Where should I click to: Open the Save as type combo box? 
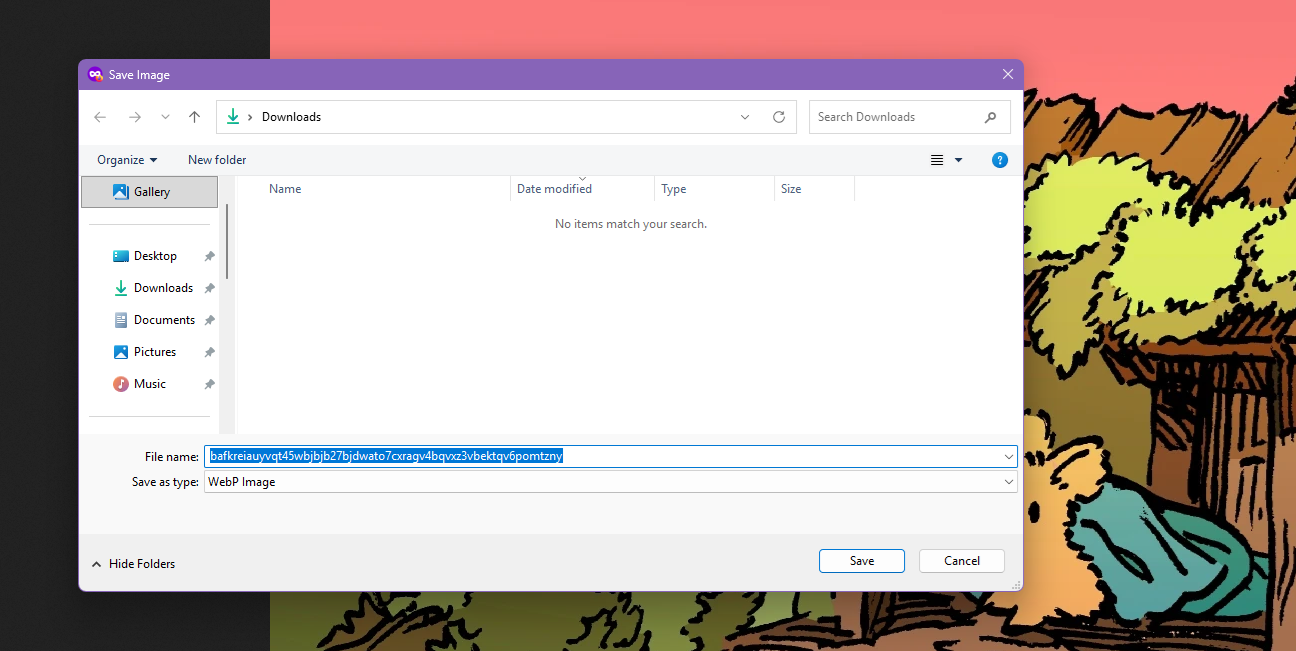click(x=610, y=482)
